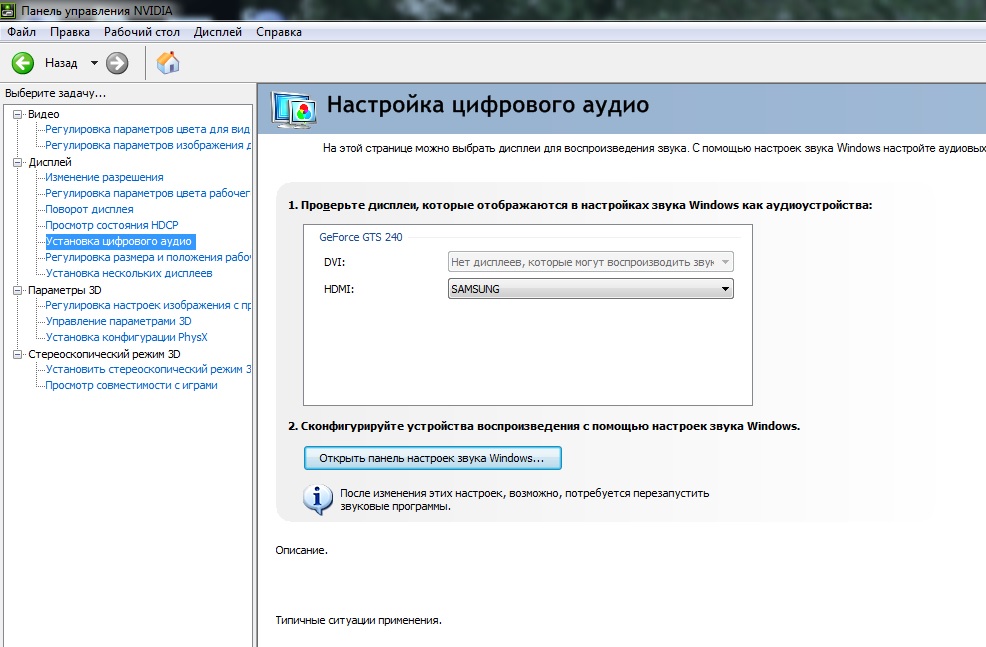Open Управление параметрами 3D page
Viewport: 986px width, 647px height.
(x=118, y=321)
